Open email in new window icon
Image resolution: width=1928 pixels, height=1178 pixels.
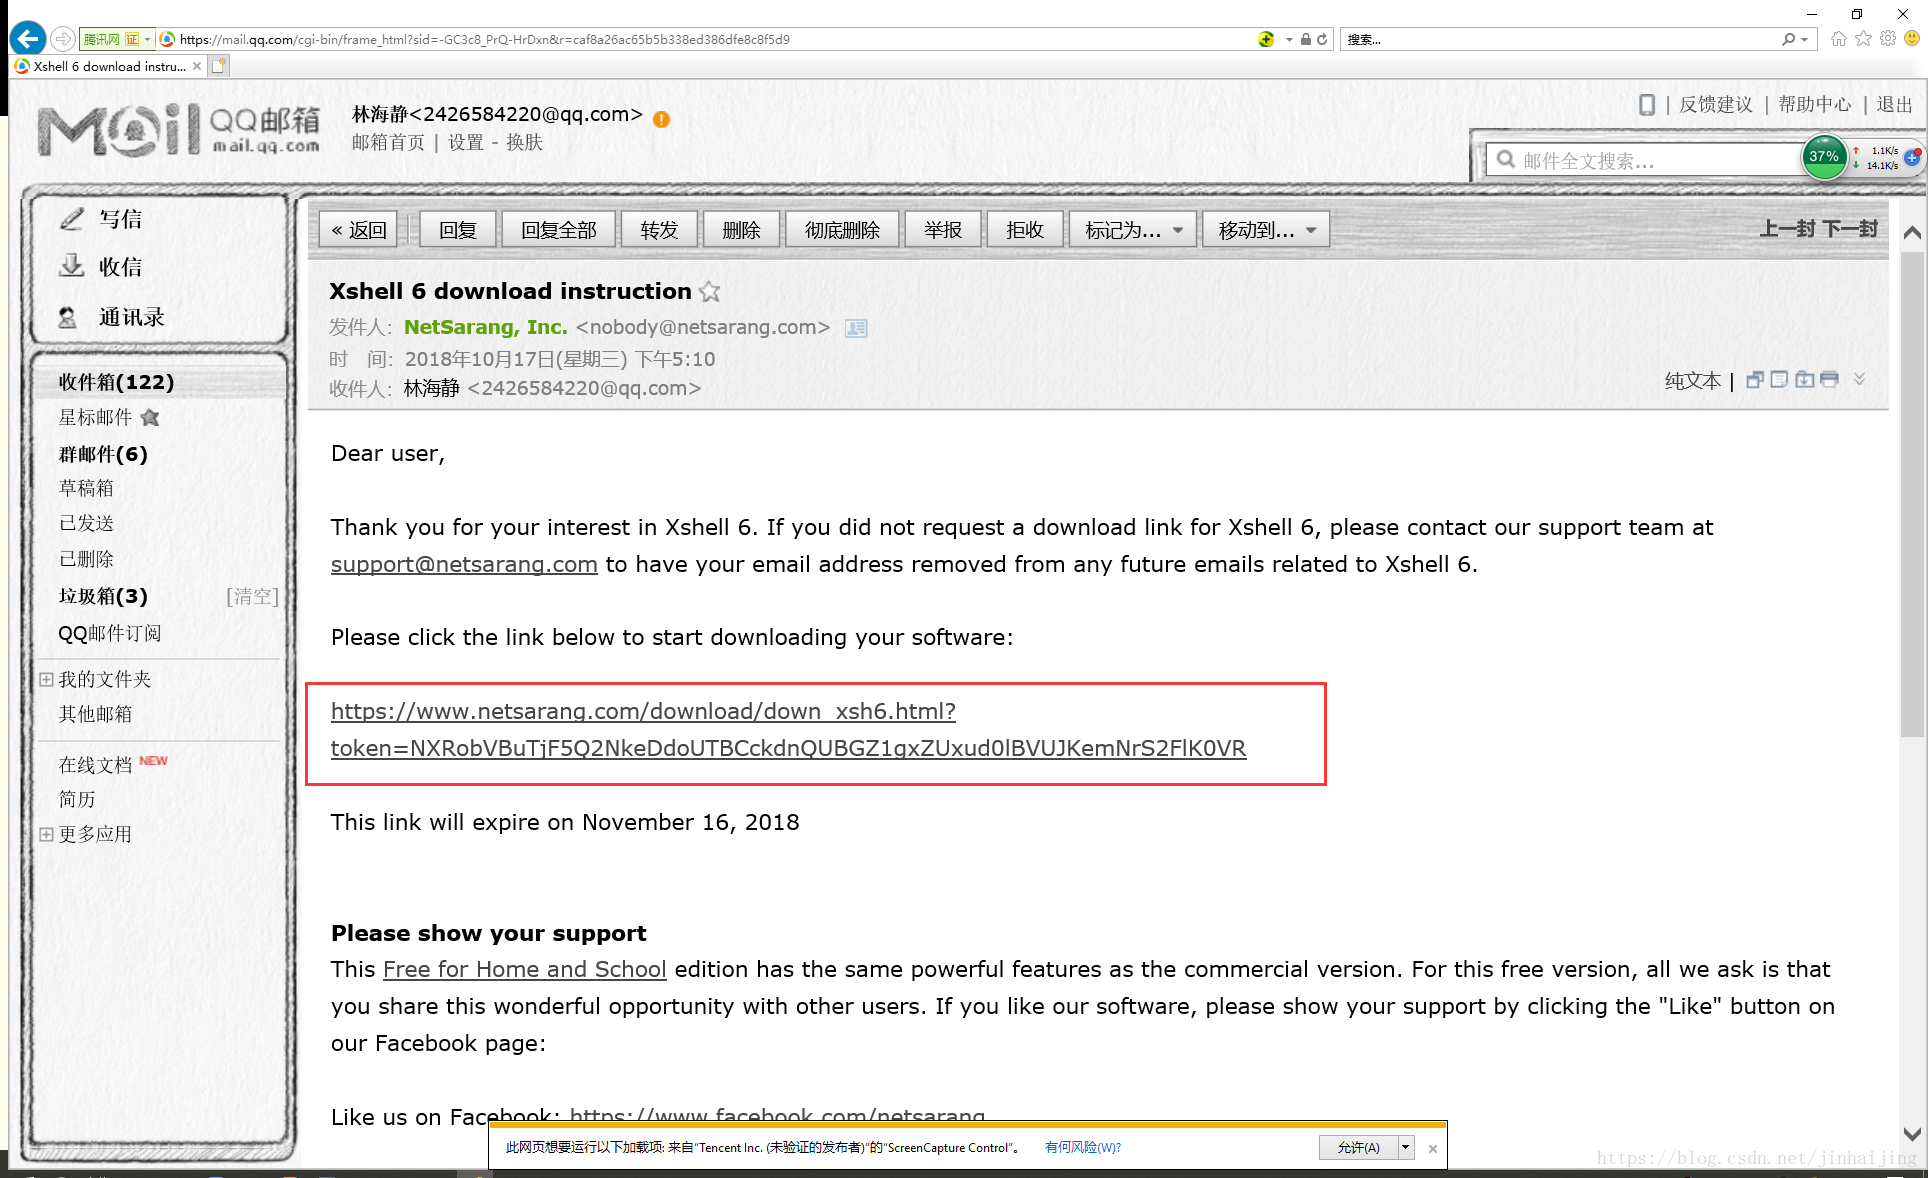(1754, 380)
